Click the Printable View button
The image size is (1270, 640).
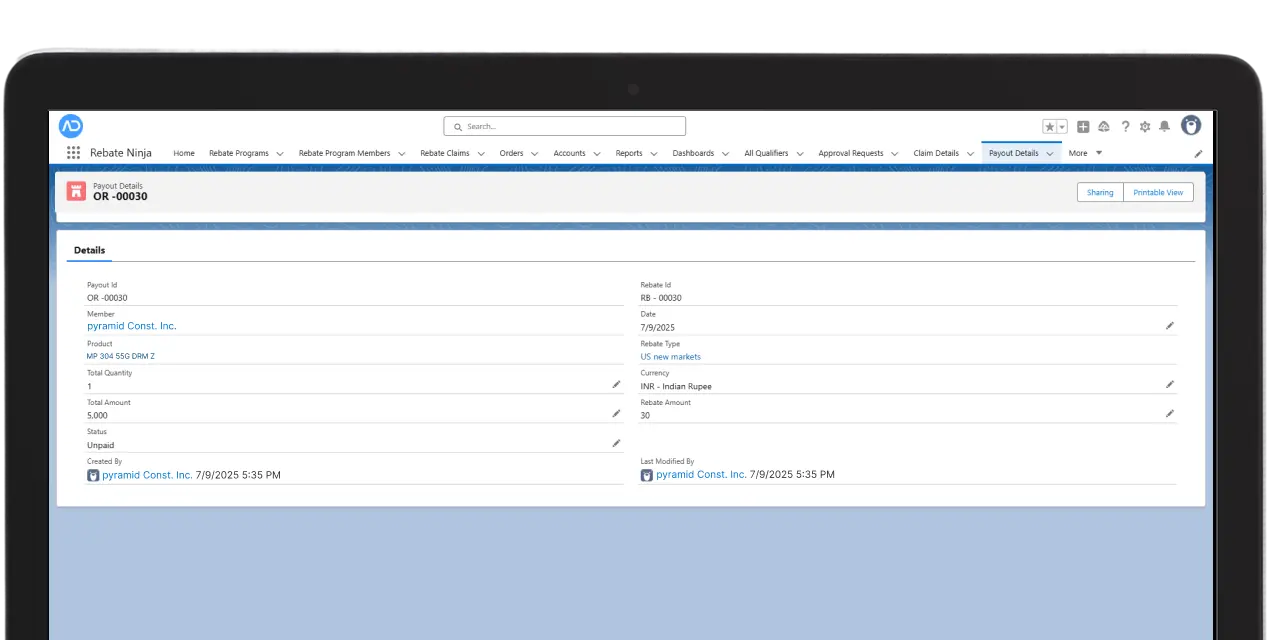pyautogui.click(x=1158, y=192)
